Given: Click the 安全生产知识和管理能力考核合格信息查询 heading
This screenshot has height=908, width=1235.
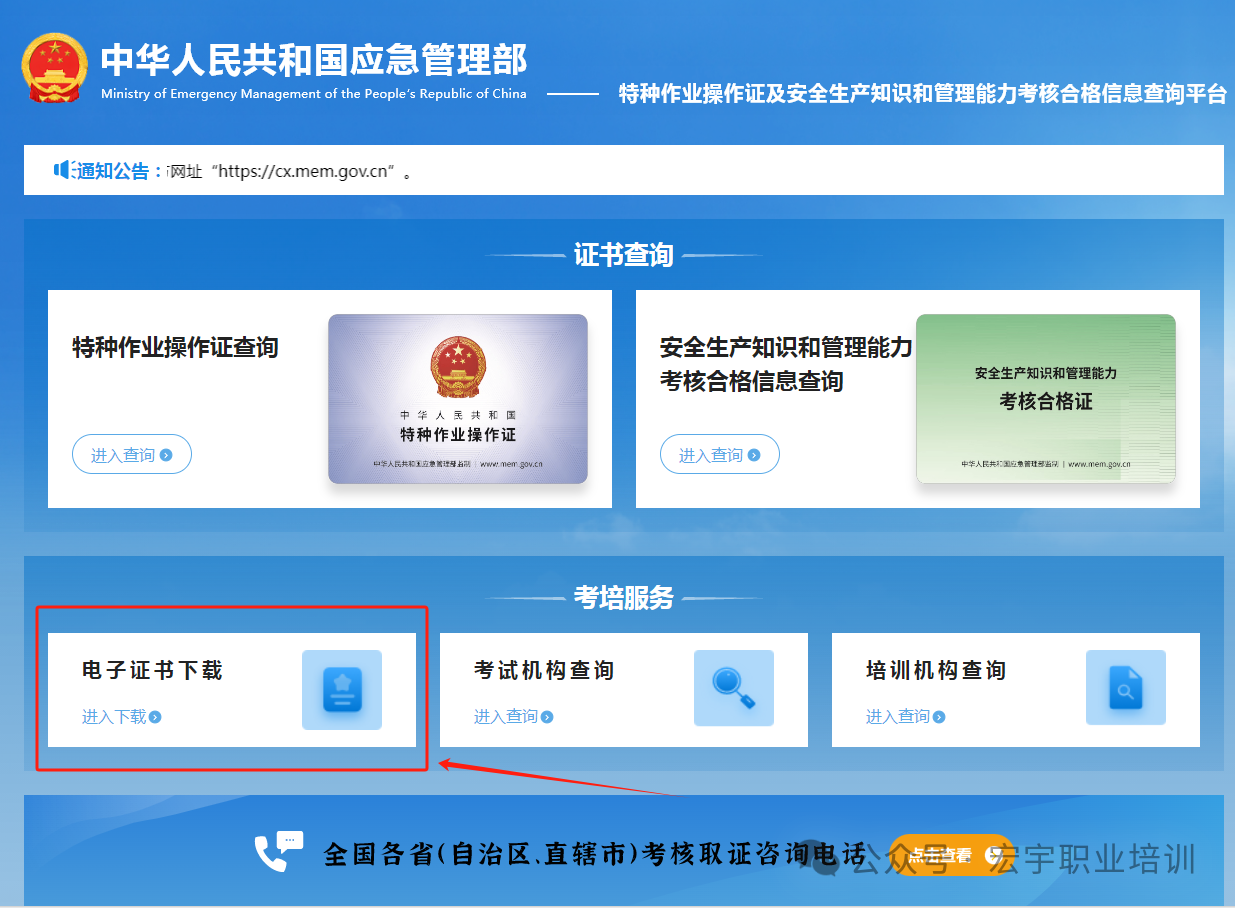Looking at the screenshot, I should [786, 365].
